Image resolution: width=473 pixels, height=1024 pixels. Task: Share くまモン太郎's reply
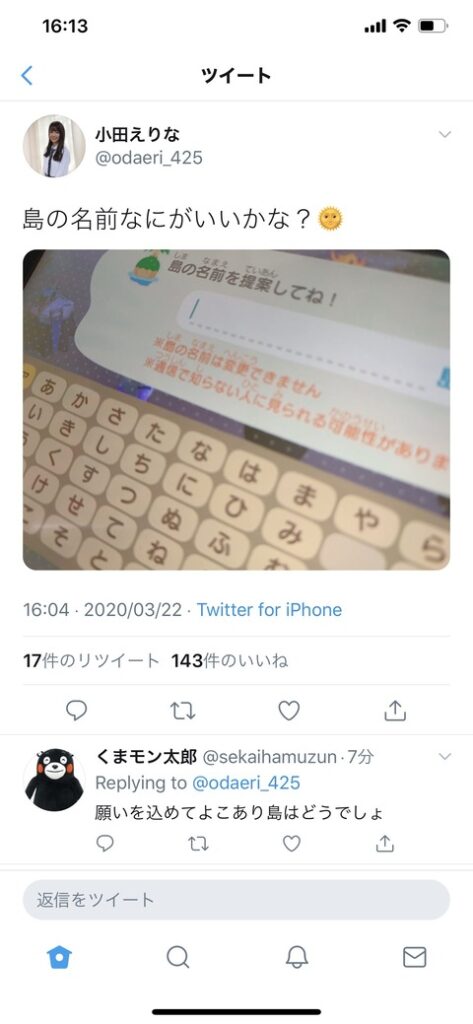385,844
